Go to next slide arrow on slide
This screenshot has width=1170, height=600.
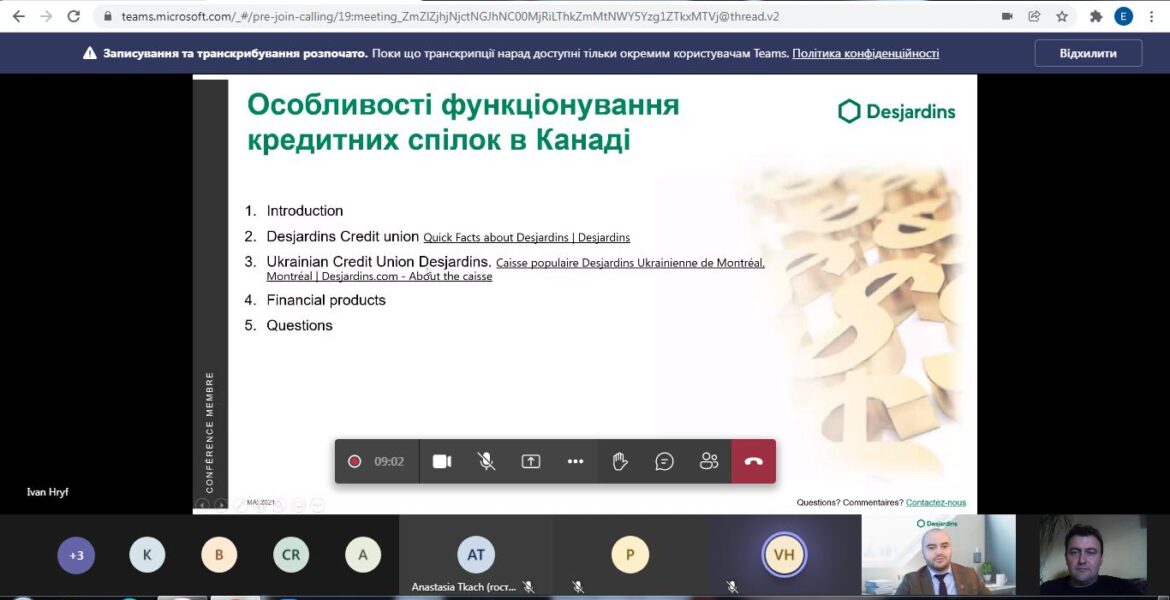point(221,504)
